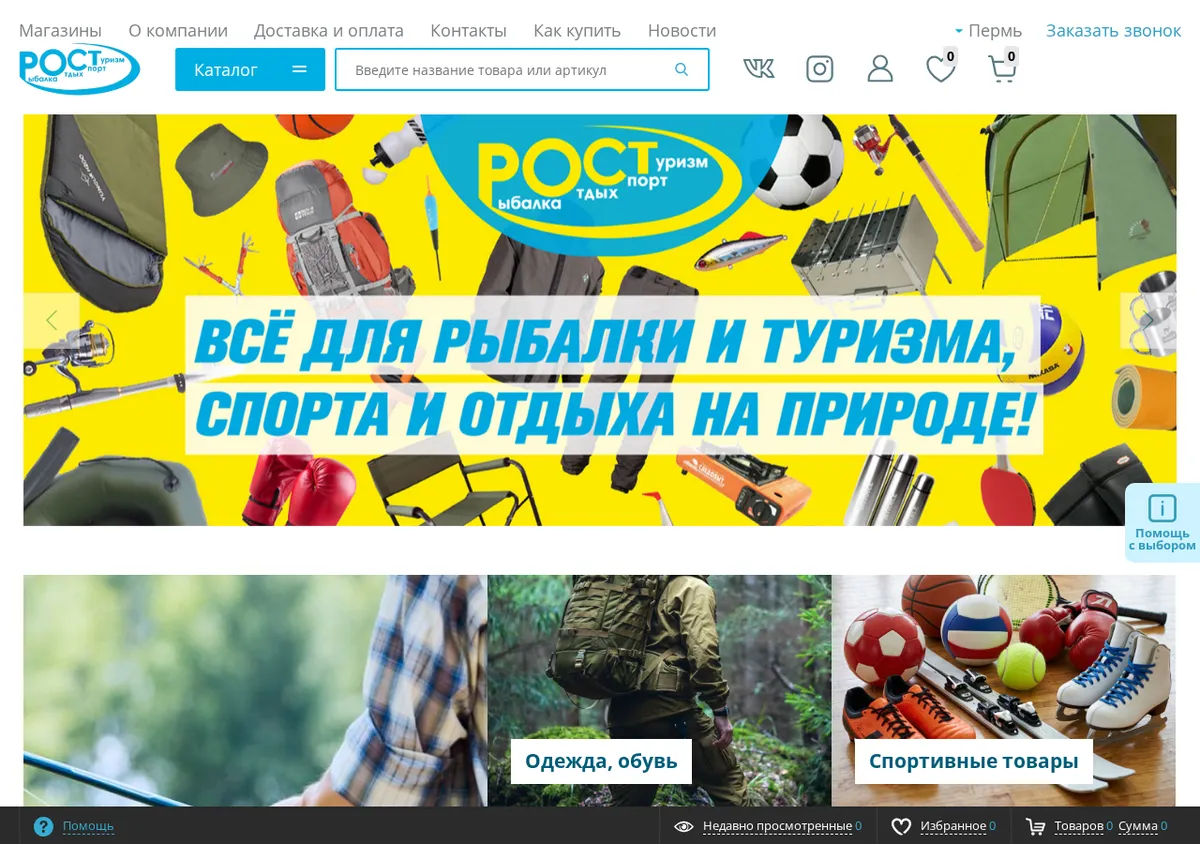Image resolution: width=1200 pixels, height=844 pixels.
Task: Expand the Пермь city selector
Action: (988, 31)
